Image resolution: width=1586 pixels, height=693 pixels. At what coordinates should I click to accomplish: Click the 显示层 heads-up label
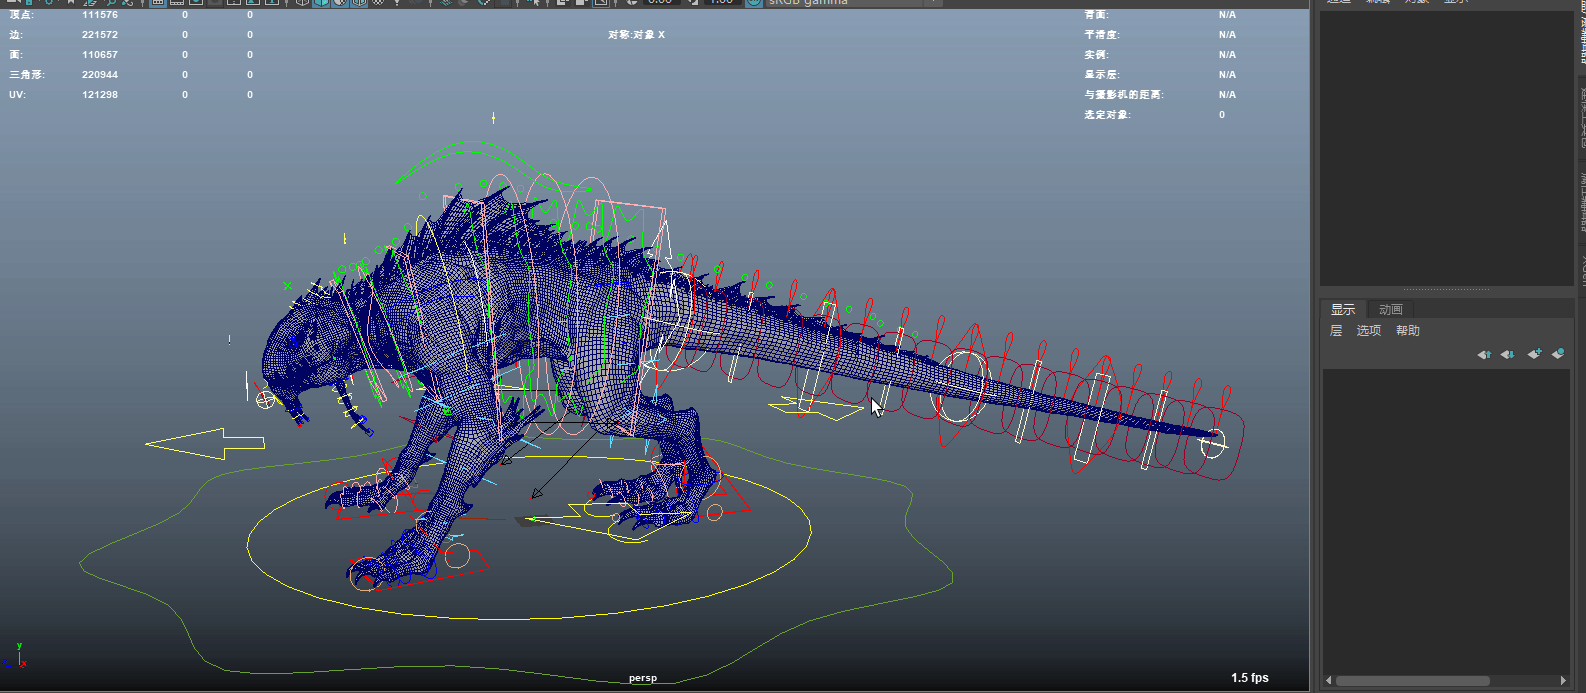[x=1102, y=75]
